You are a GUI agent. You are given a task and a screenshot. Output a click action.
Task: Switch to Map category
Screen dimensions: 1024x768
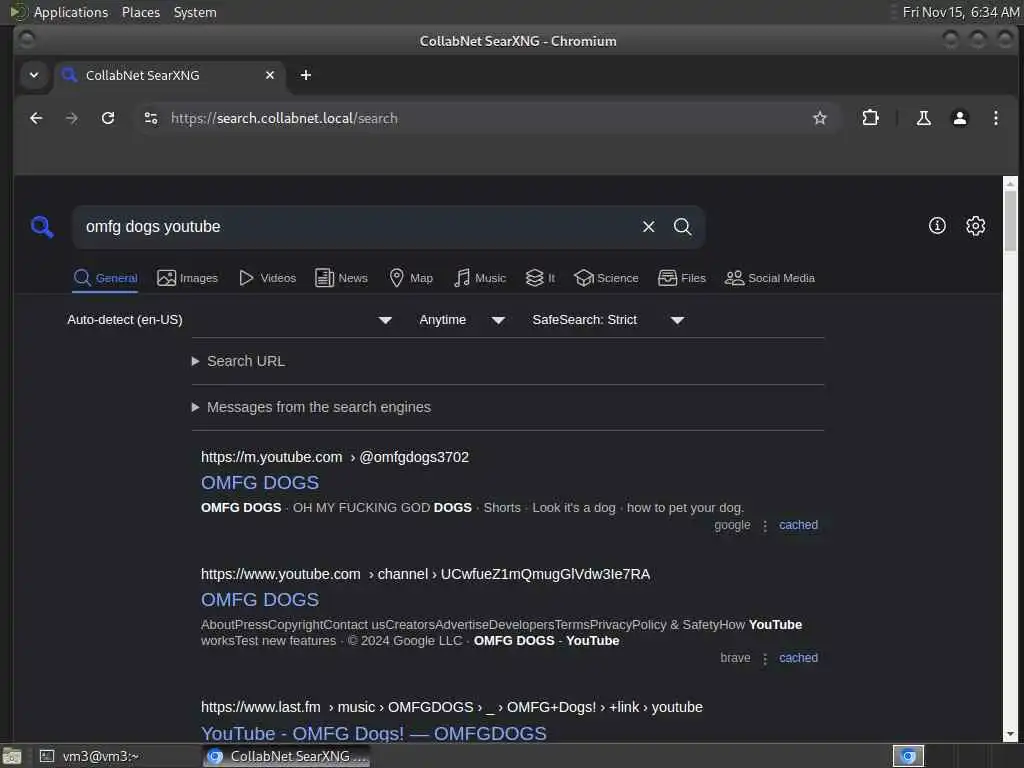coord(411,278)
